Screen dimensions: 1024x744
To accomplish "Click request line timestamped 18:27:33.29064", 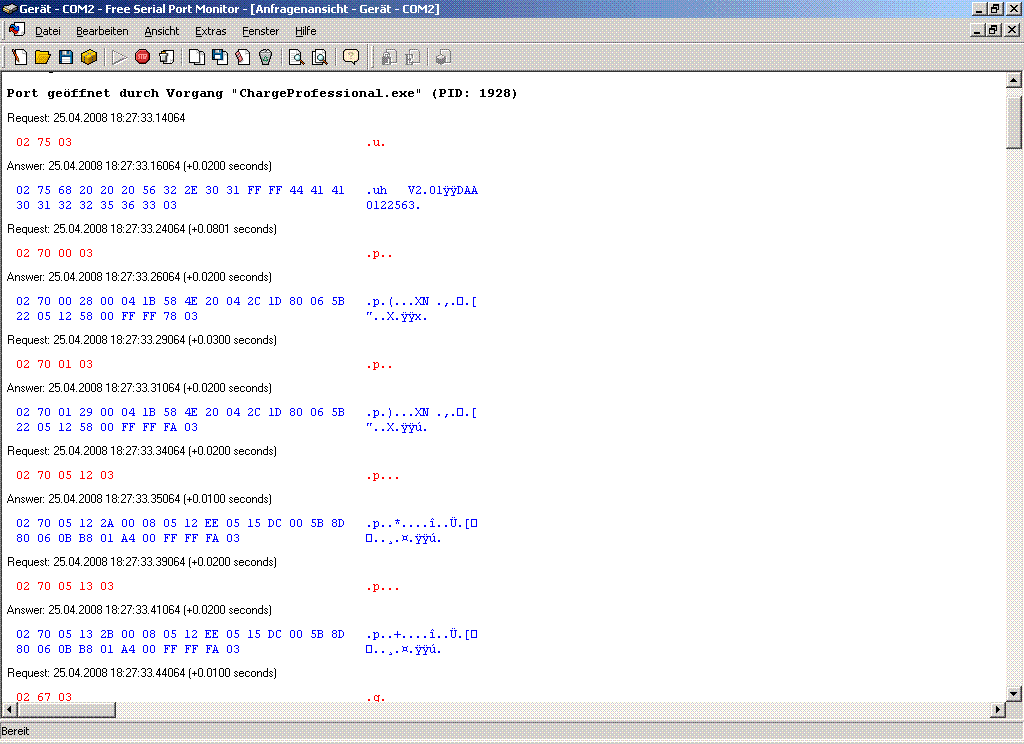I will pos(142,340).
